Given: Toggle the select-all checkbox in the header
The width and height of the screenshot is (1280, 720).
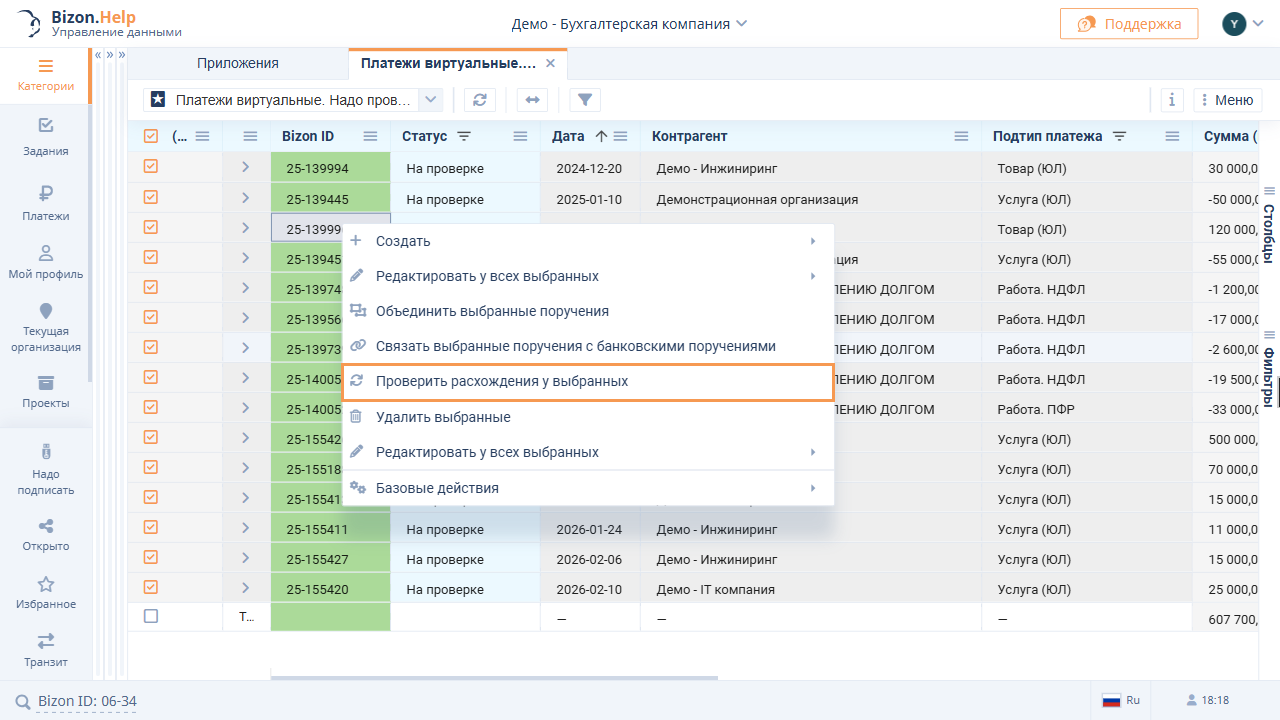Looking at the screenshot, I should click(x=151, y=137).
